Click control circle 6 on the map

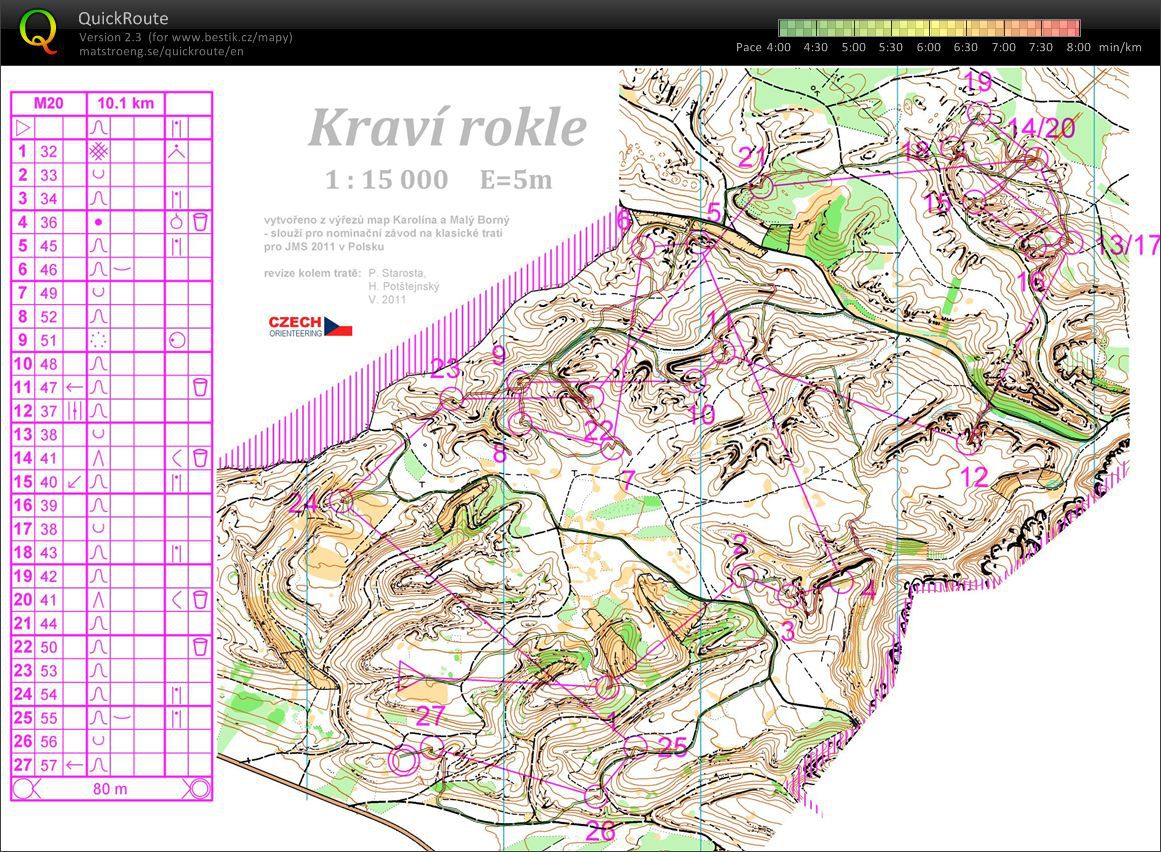tap(643, 247)
